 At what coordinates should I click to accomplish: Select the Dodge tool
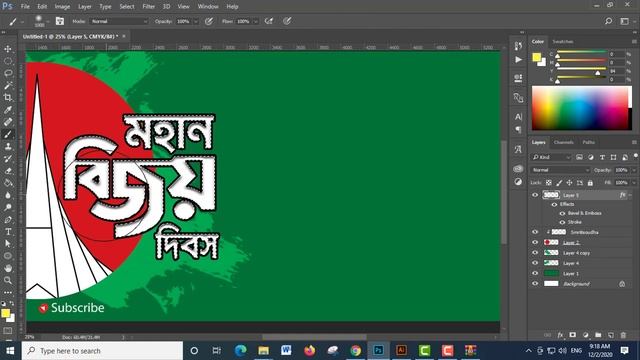coord(8,207)
